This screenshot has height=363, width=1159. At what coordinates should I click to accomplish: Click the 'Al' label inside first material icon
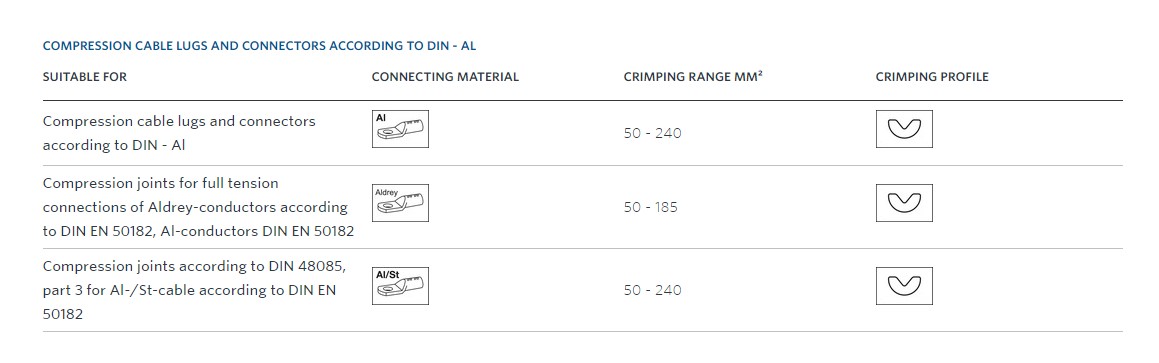[381, 118]
